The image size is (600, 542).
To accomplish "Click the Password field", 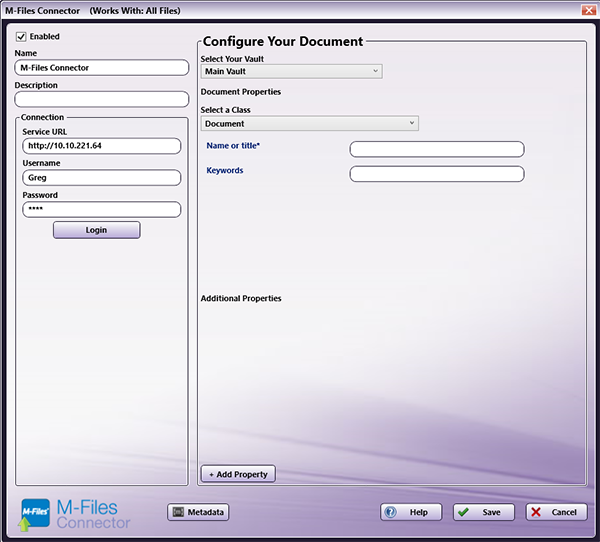I will pyautogui.click(x=102, y=209).
